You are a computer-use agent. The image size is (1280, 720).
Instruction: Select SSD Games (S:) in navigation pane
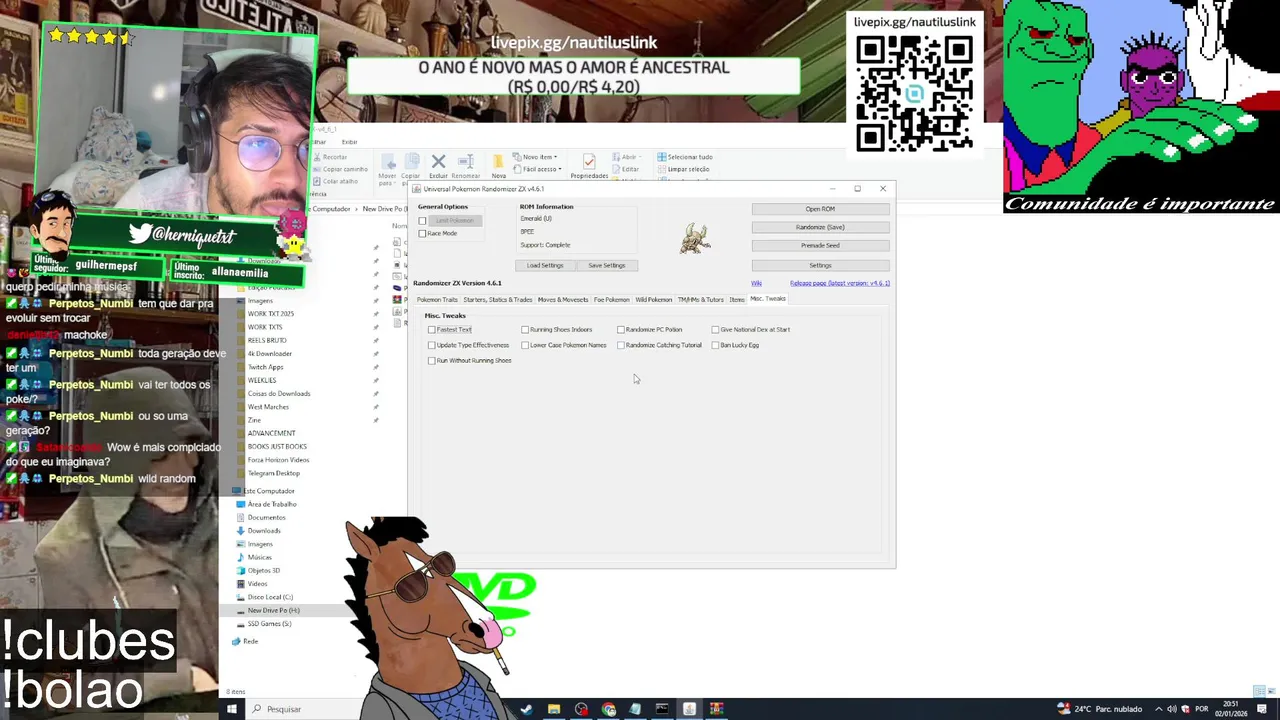(x=269, y=623)
